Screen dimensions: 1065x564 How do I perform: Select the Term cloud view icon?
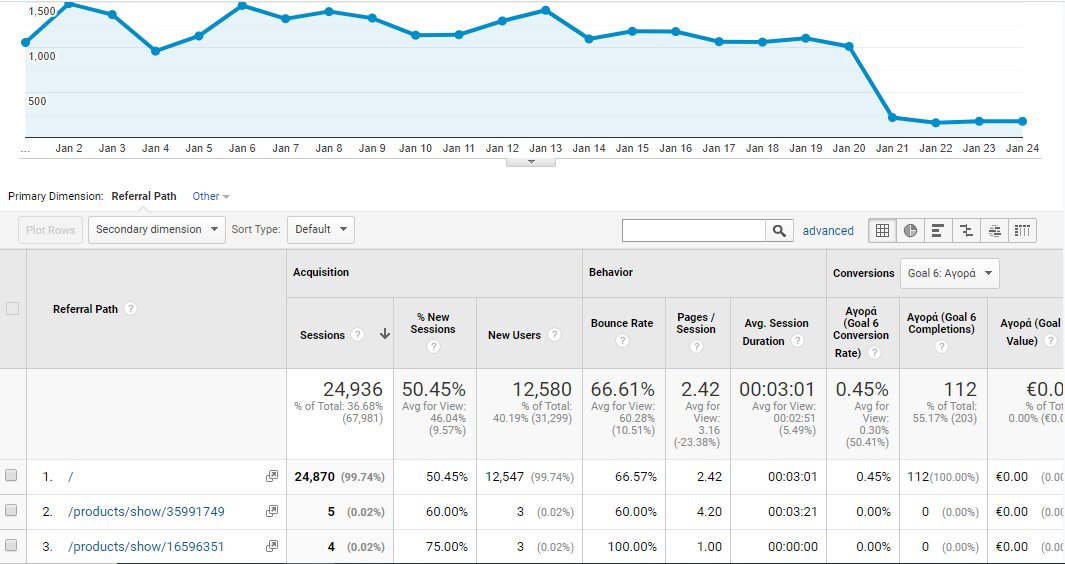tap(994, 230)
